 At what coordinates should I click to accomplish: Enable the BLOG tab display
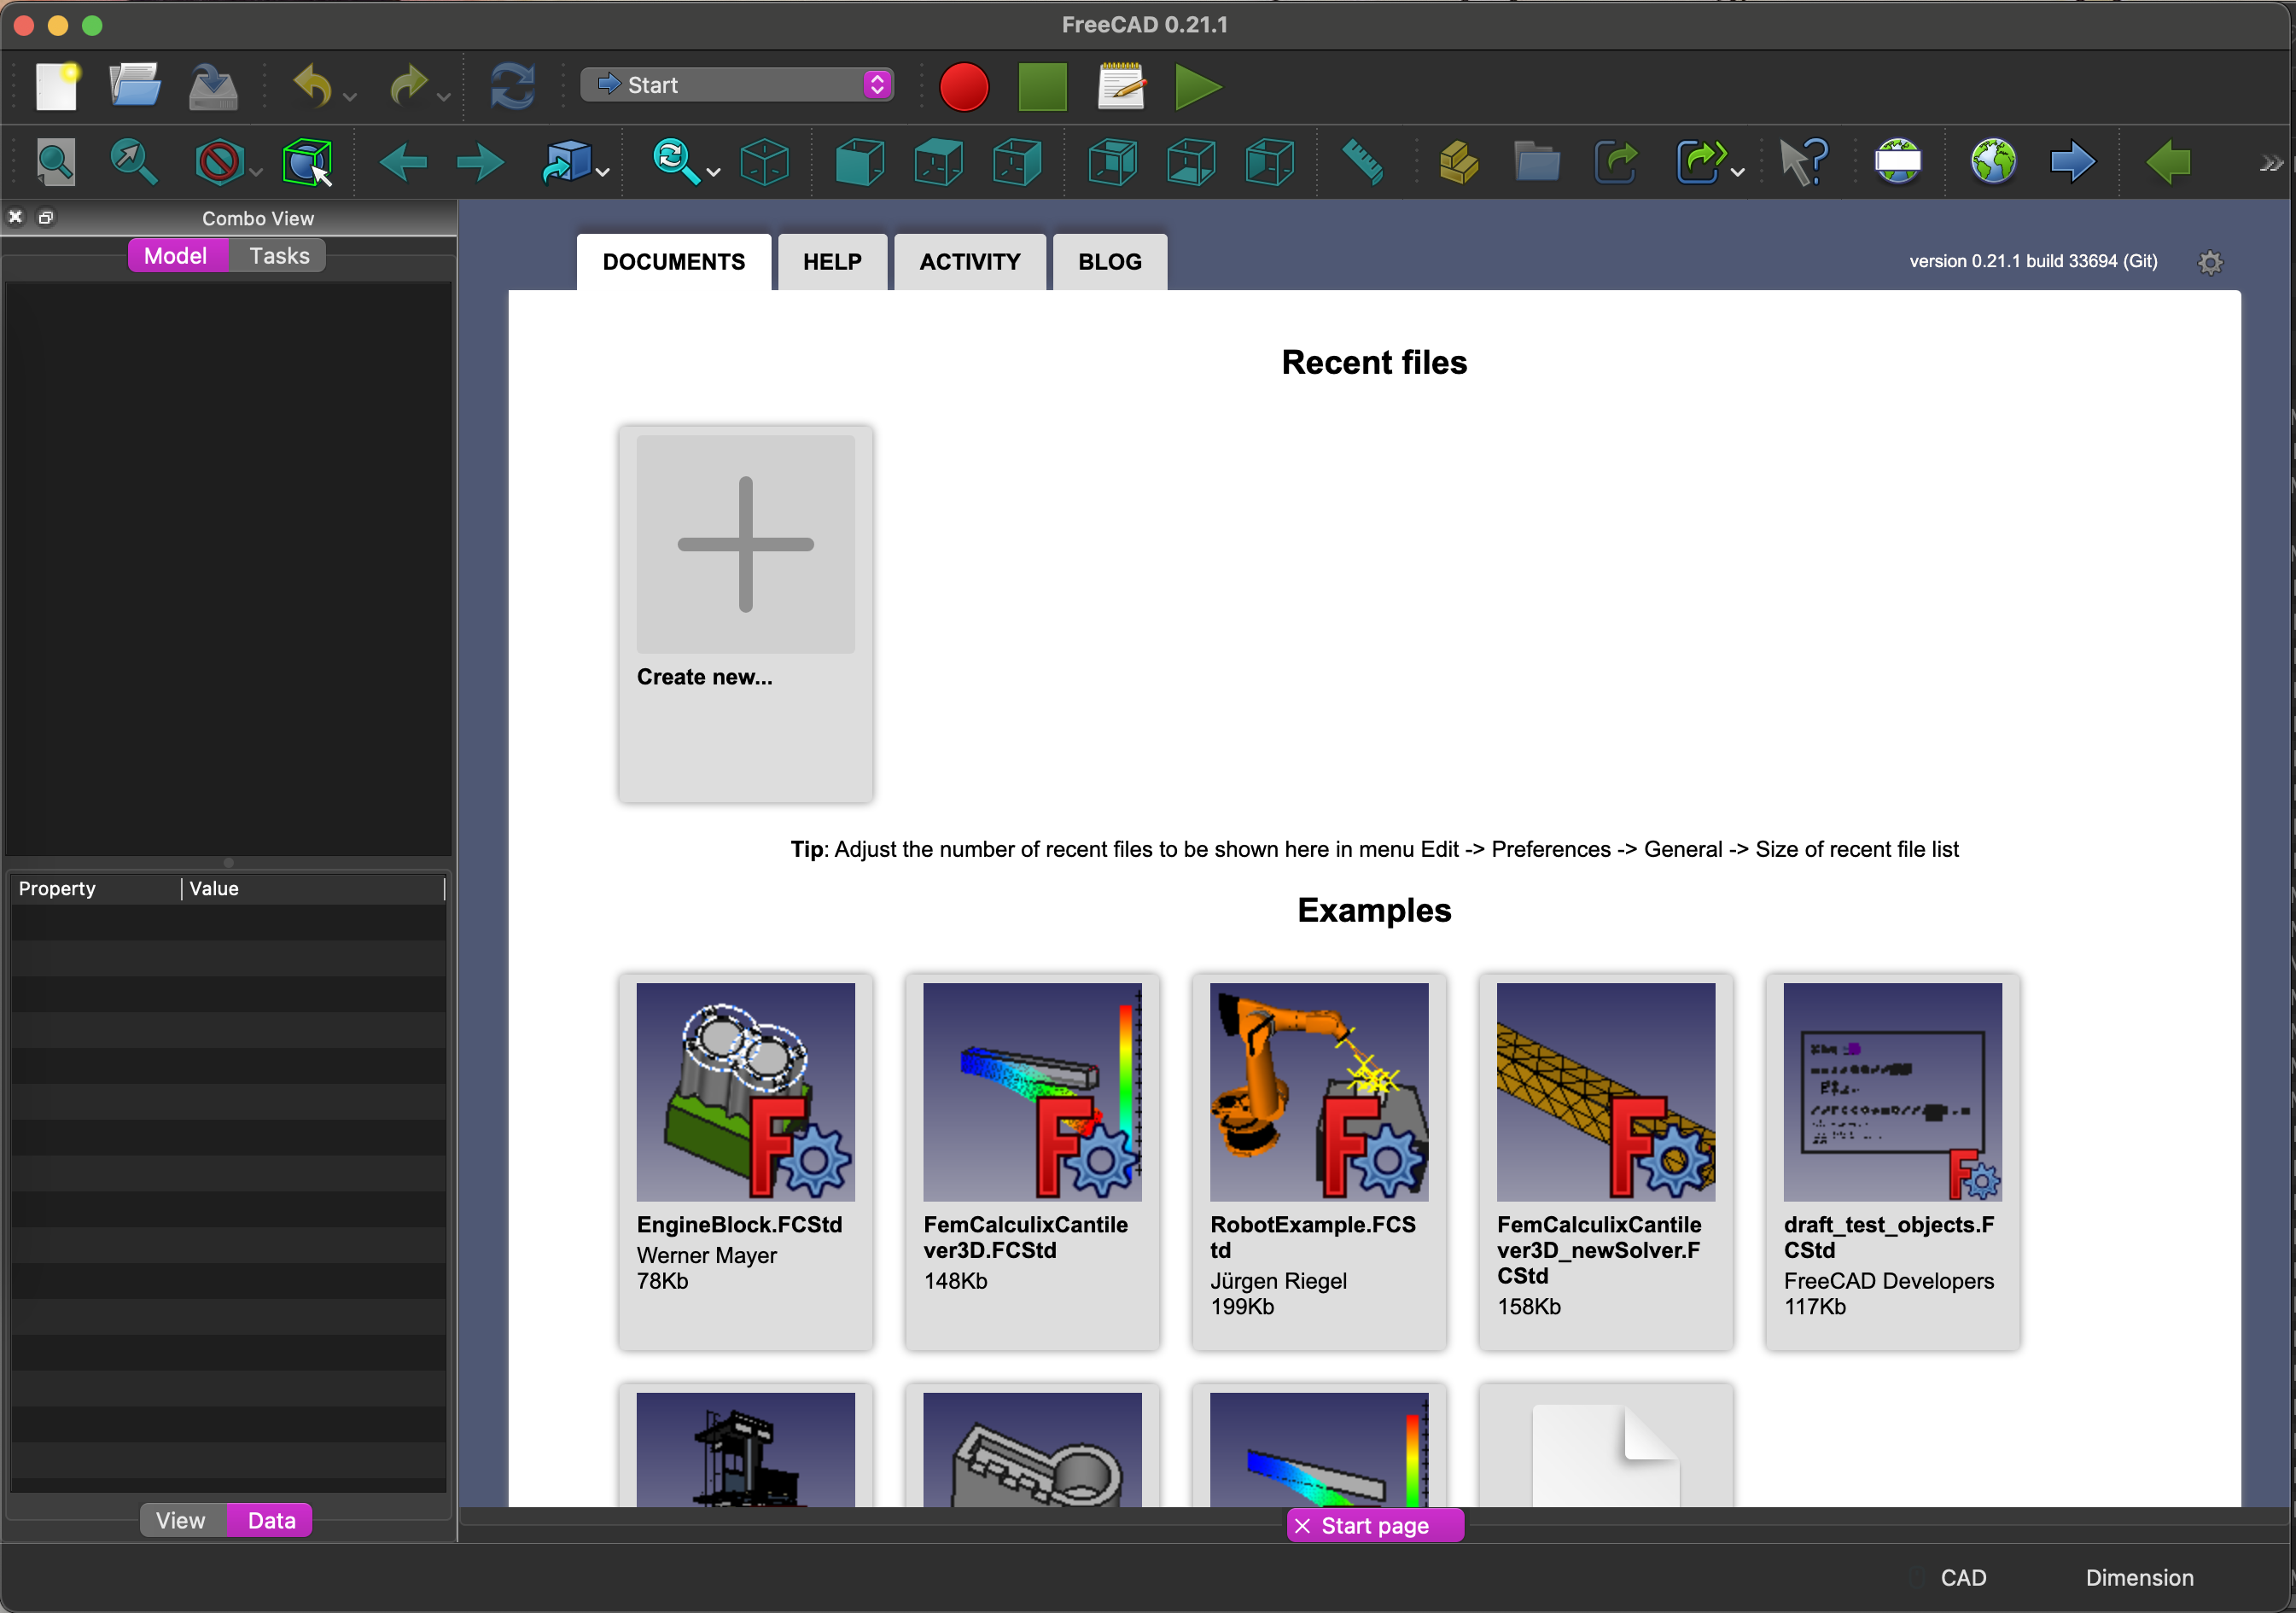click(1110, 262)
